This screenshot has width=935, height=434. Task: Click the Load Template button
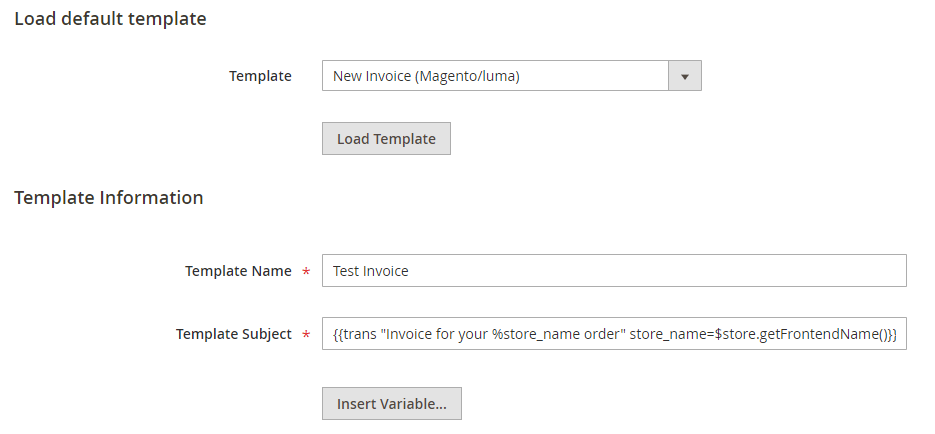[x=386, y=139]
